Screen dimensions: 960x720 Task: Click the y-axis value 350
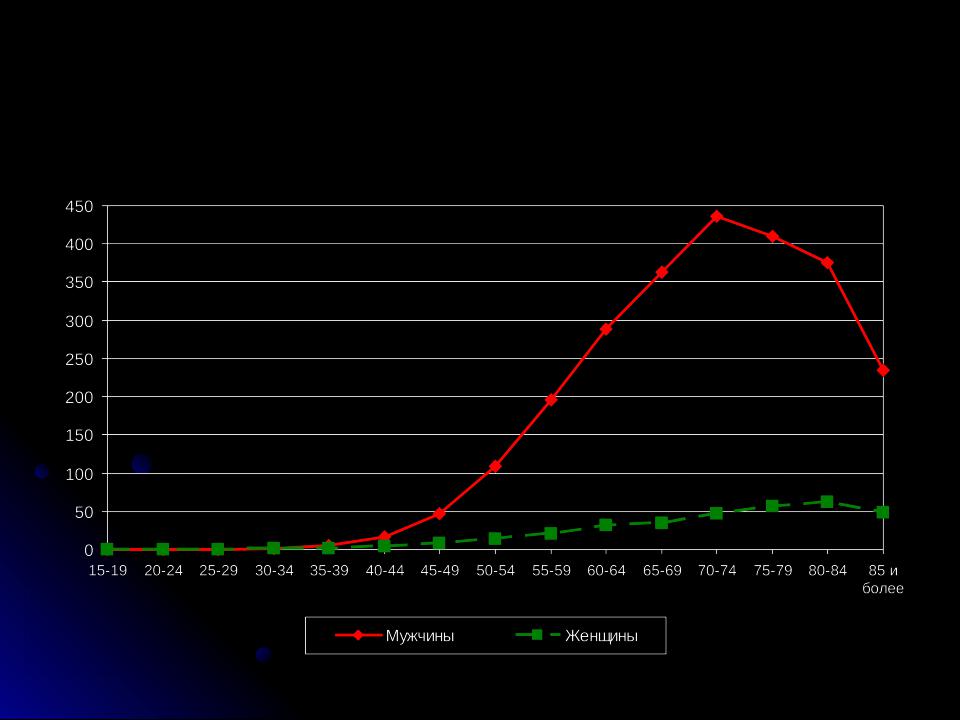tap(79, 283)
